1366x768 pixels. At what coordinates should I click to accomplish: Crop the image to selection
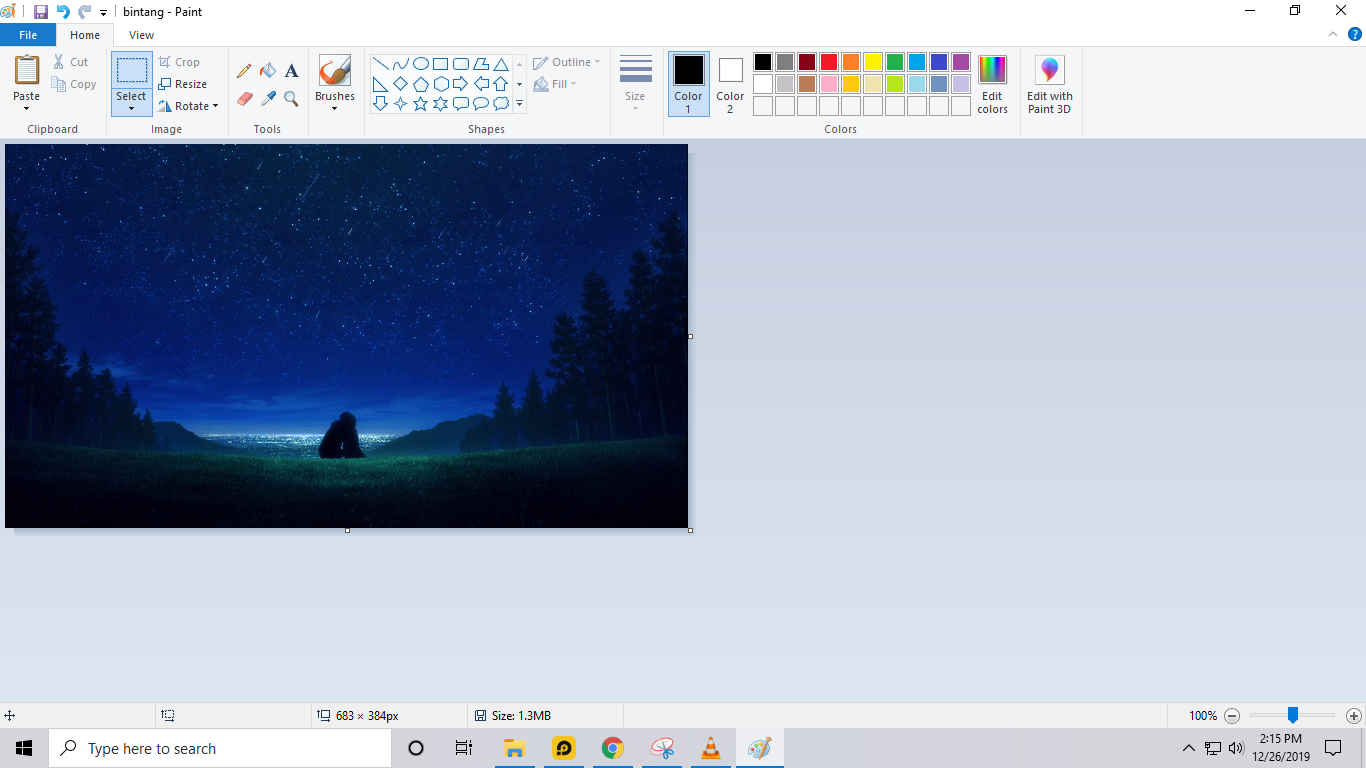[180, 62]
